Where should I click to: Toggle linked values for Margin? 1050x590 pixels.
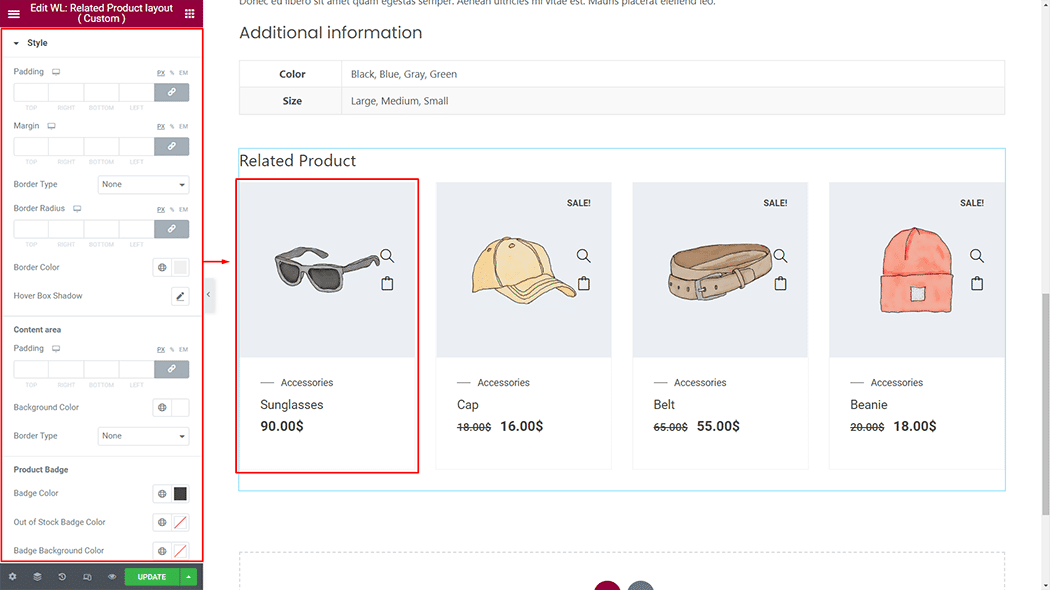point(171,146)
